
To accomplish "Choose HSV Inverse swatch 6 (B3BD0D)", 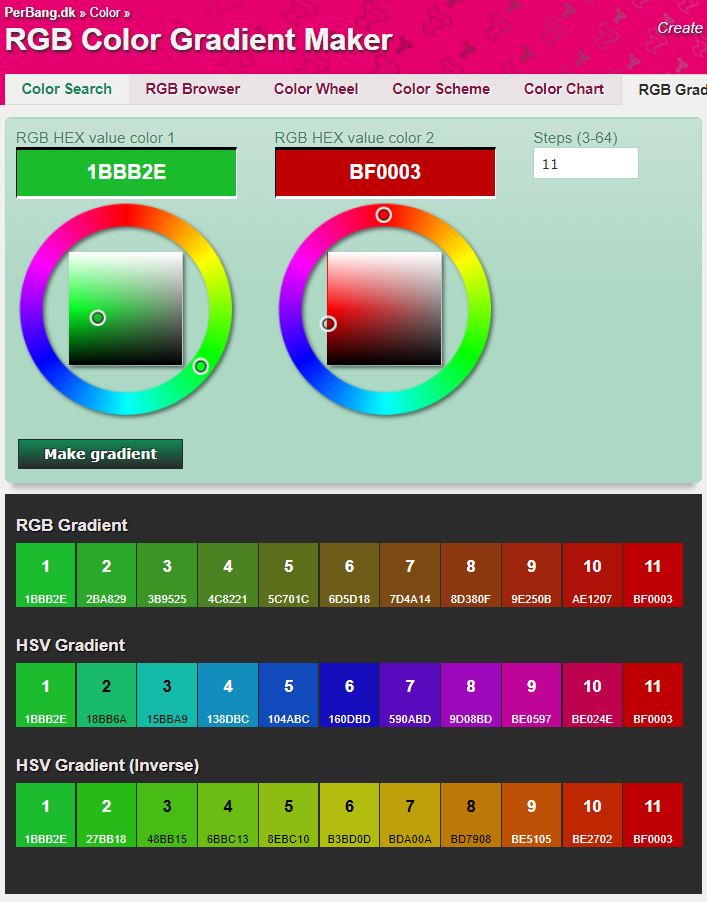I will click(349, 816).
